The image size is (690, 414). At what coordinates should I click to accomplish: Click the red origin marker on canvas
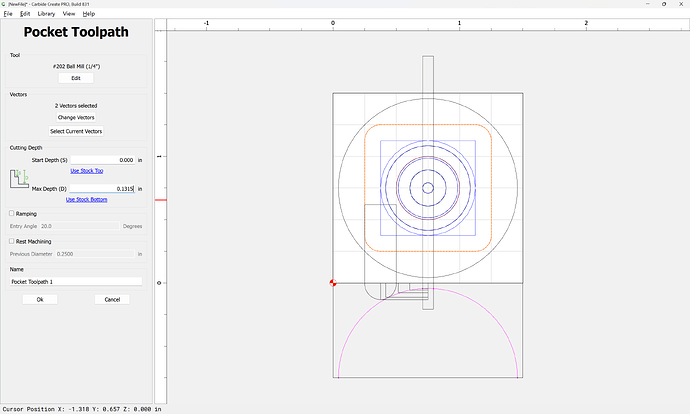tap(333, 283)
